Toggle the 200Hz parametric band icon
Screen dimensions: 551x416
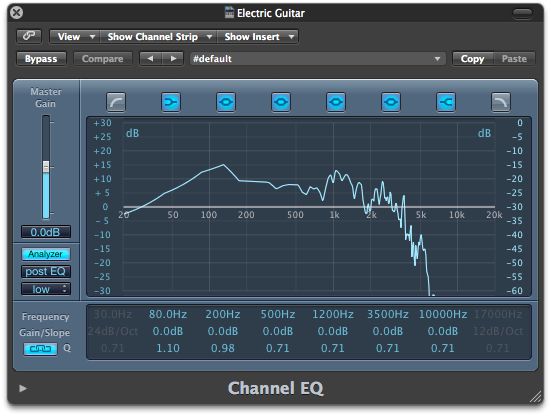coord(226,102)
